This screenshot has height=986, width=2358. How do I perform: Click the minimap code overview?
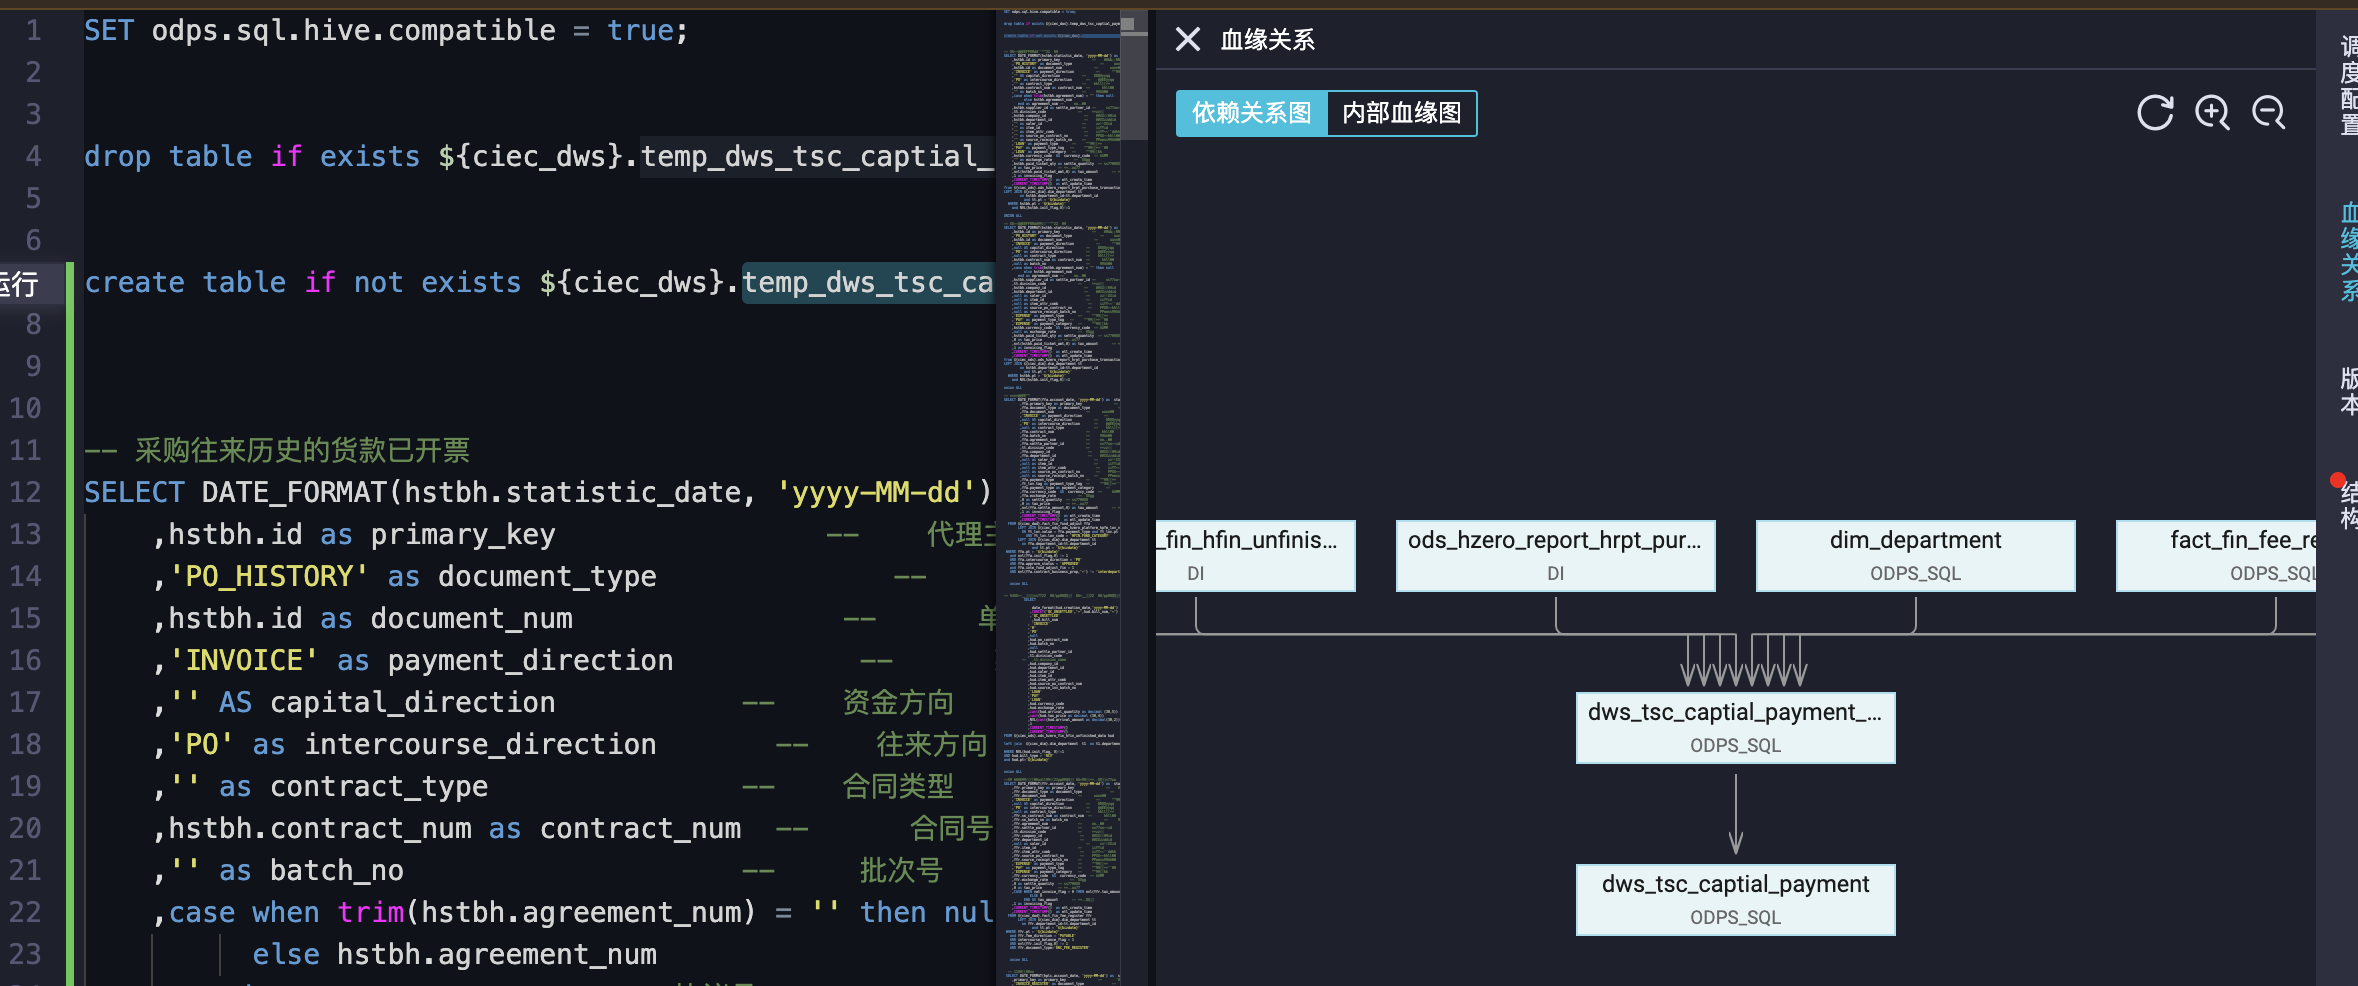pyautogui.click(x=1060, y=500)
